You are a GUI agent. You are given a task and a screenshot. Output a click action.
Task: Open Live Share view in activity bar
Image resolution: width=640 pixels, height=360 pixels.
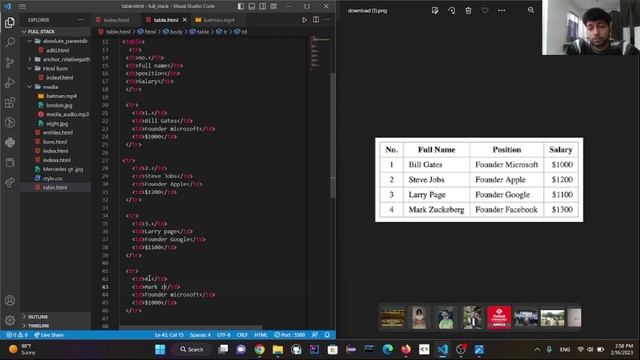point(10,182)
